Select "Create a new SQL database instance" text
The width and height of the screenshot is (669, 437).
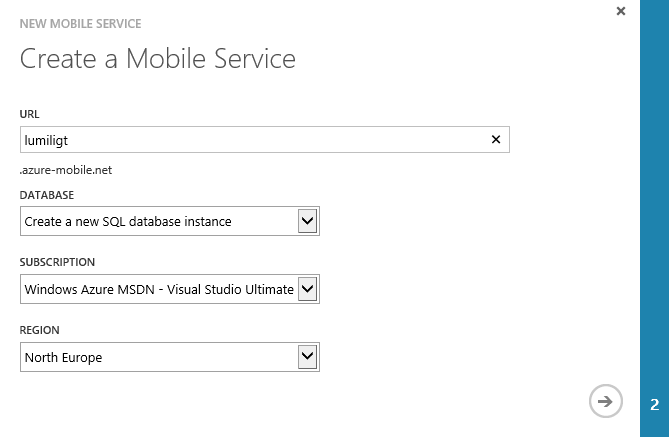click(128, 221)
